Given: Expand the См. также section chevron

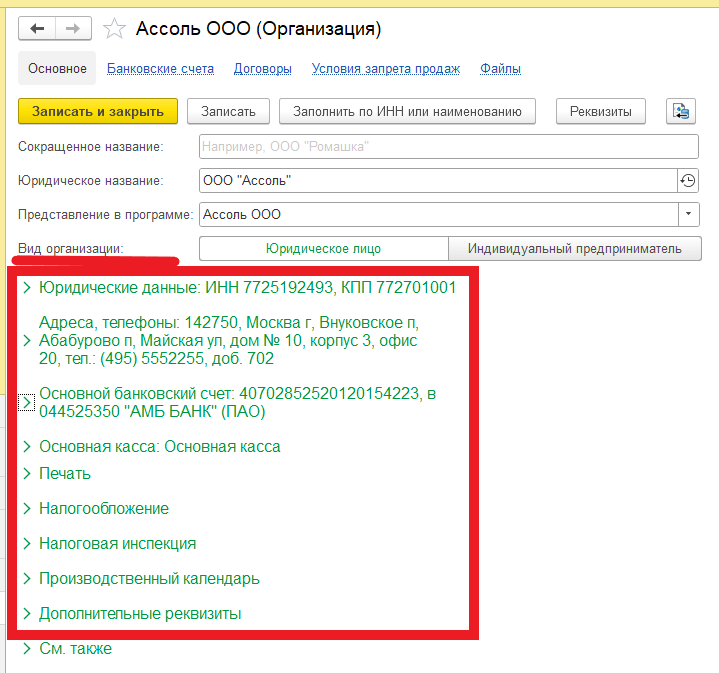Looking at the screenshot, I should (27, 648).
